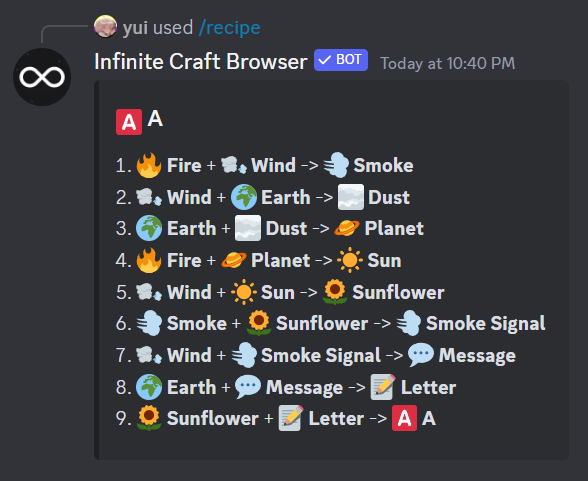Click the Smoke emoji result in step 1
Image resolution: width=588 pixels, height=481 pixels.
click(x=336, y=165)
